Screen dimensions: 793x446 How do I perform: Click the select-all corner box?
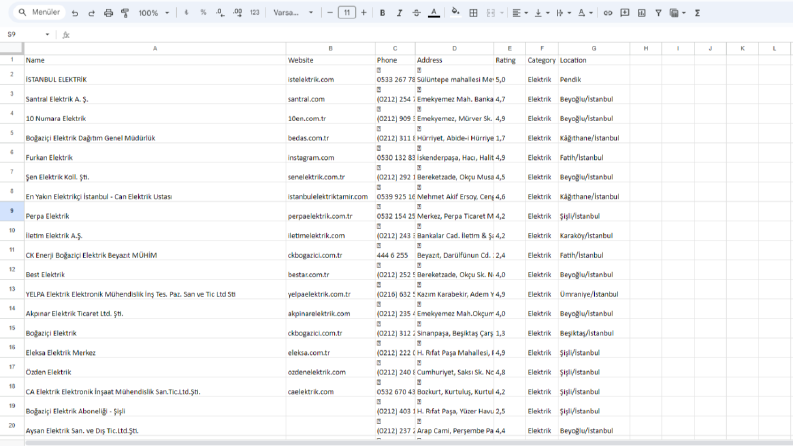click(12, 49)
